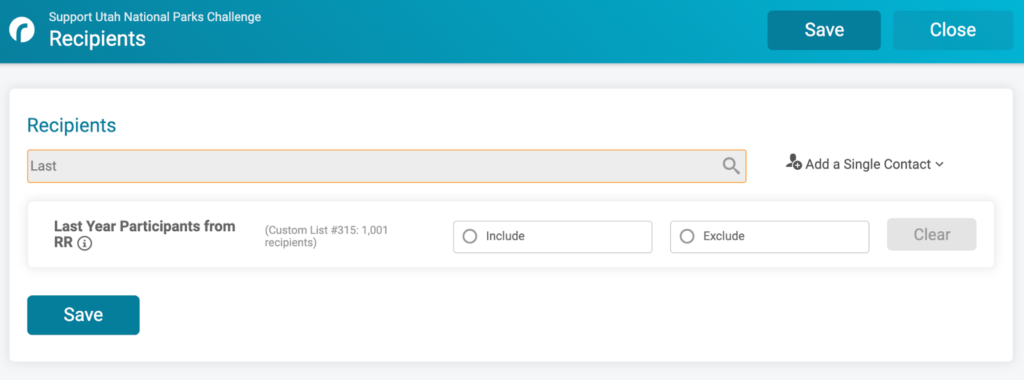Open the info icon beside RR
Image resolution: width=1024 pixels, height=380 pixels.
coord(84,244)
